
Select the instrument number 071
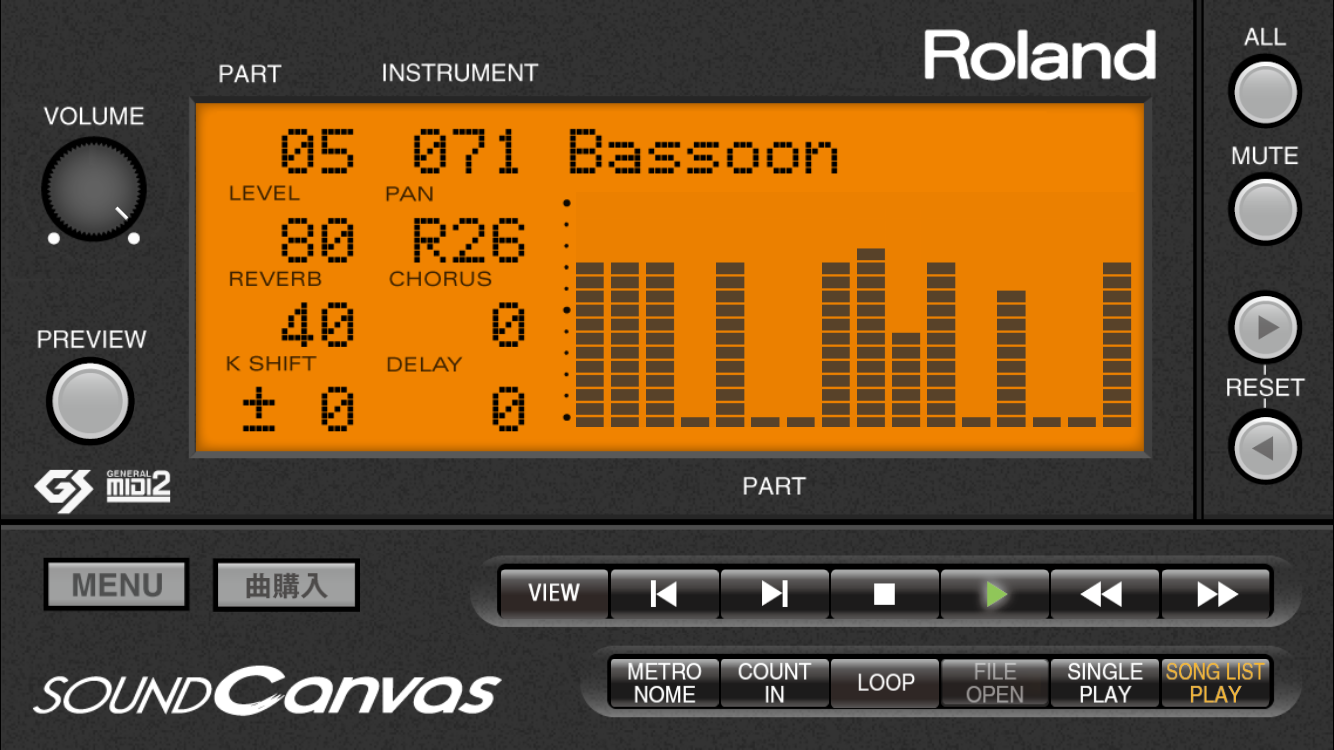click(467, 153)
